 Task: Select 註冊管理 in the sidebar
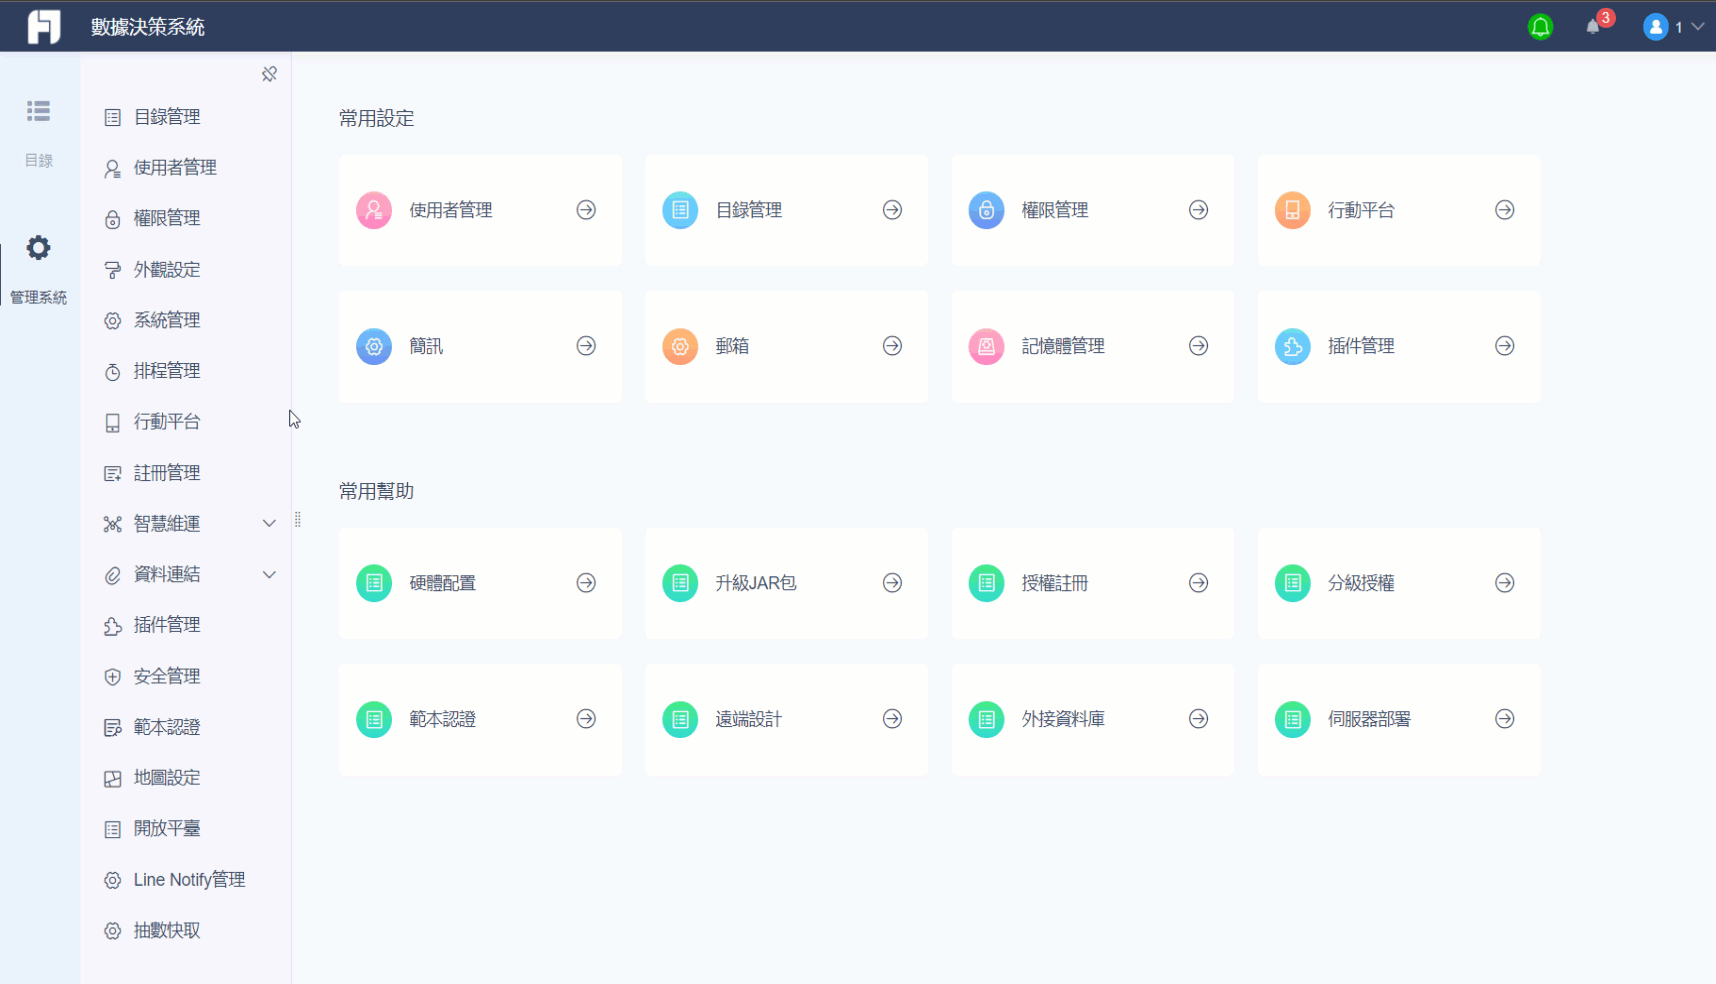[186, 473]
